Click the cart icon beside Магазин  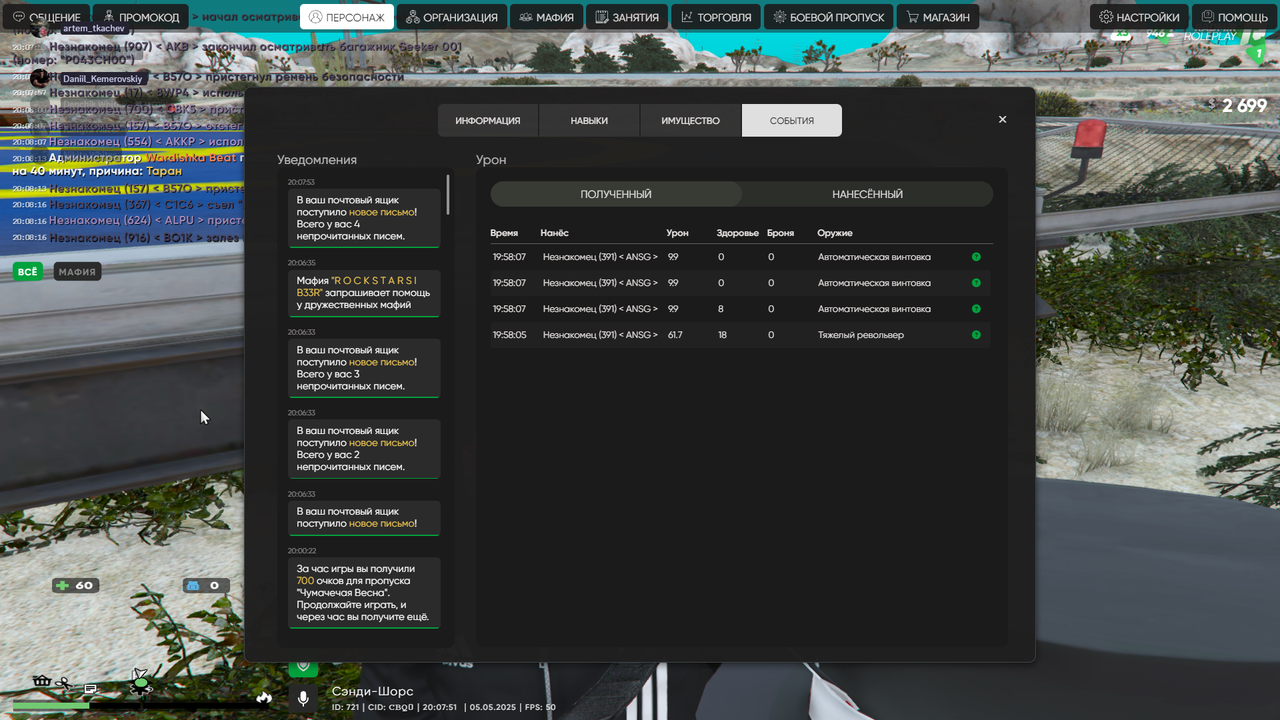912,17
